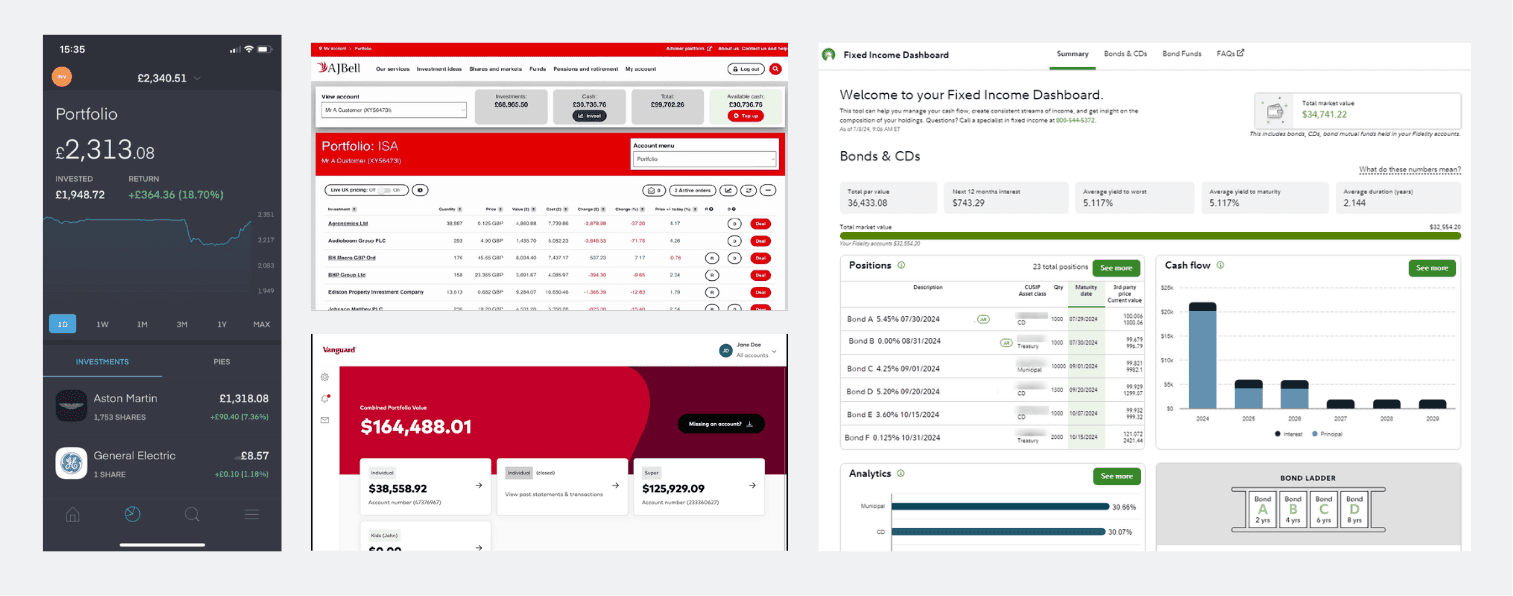Click the Log out button in AJ Bell

pos(746,69)
